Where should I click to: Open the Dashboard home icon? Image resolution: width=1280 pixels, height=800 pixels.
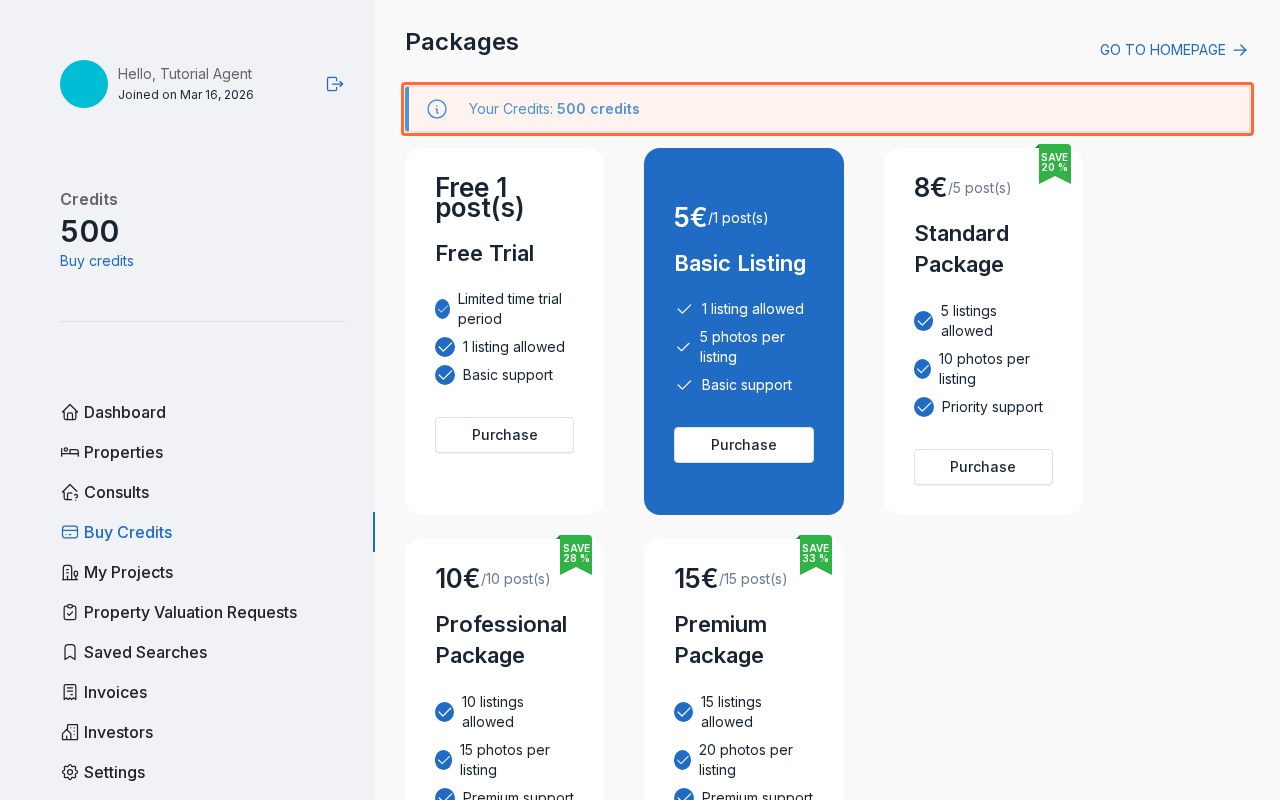pos(69,412)
